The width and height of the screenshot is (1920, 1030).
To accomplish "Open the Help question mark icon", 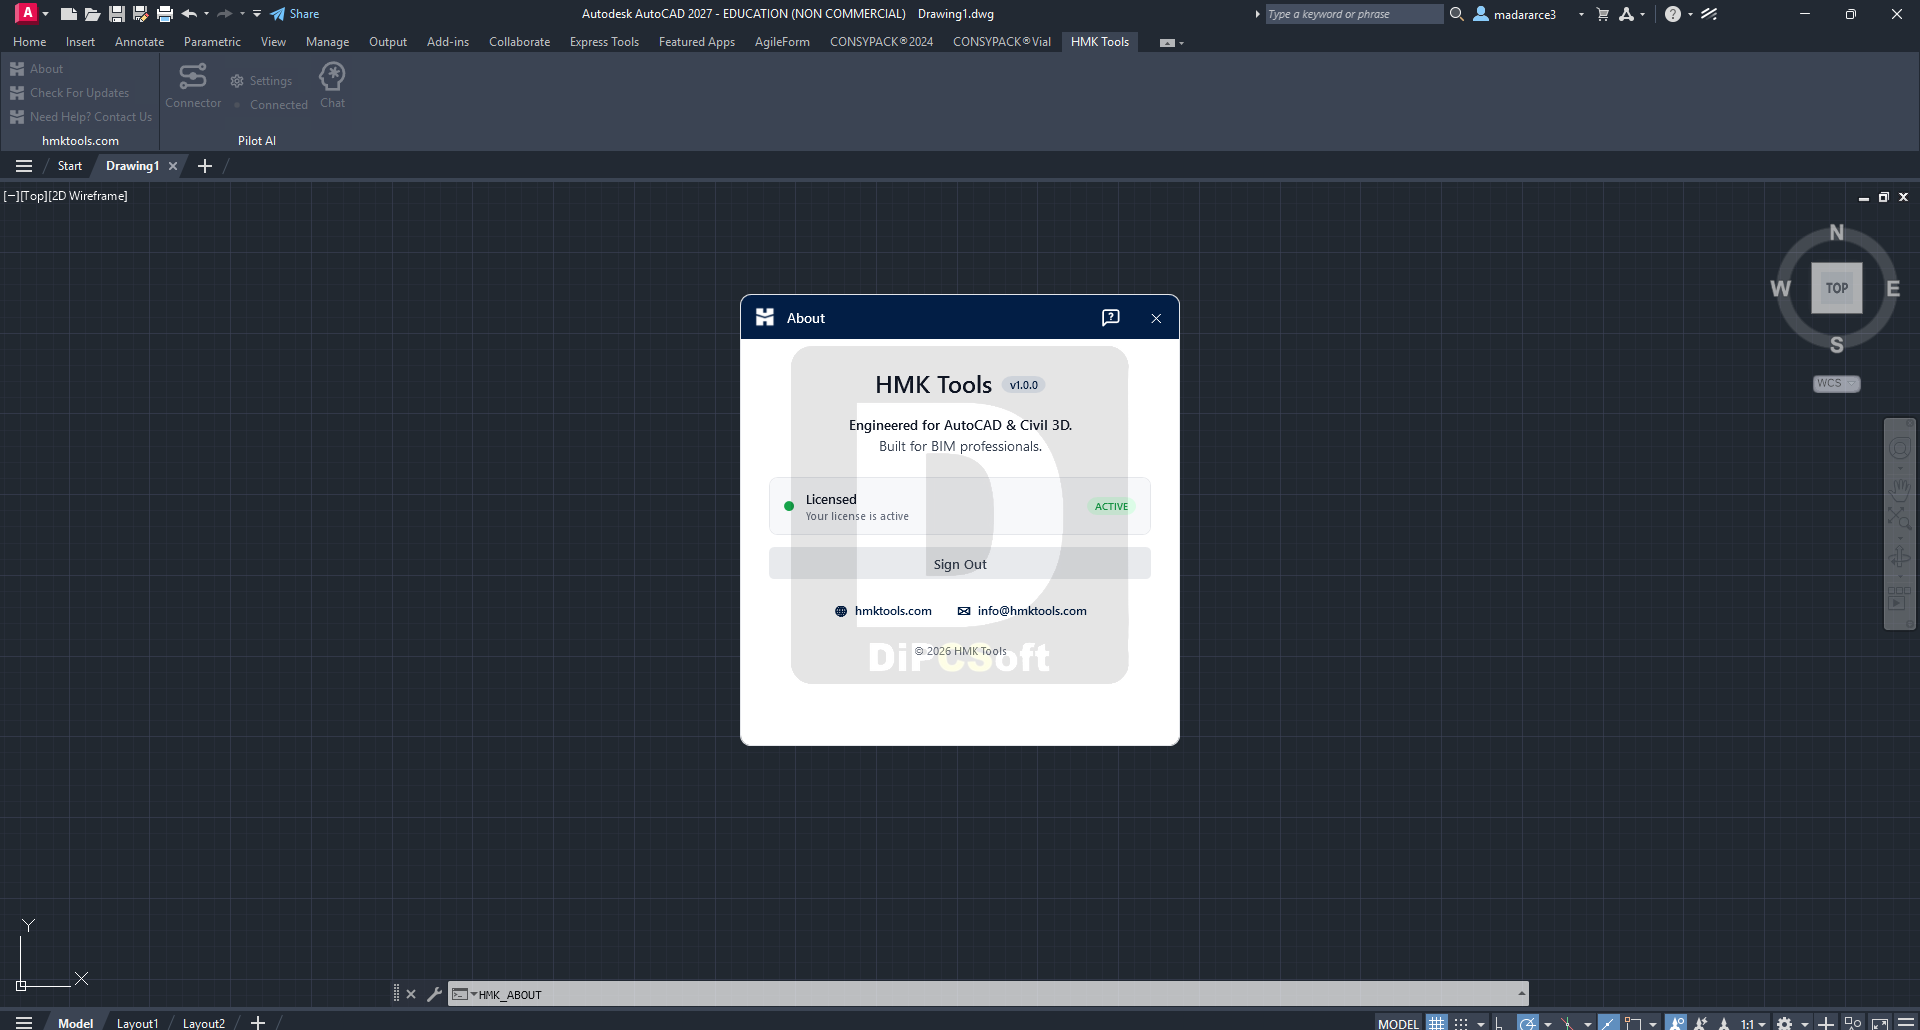I will tap(1673, 14).
